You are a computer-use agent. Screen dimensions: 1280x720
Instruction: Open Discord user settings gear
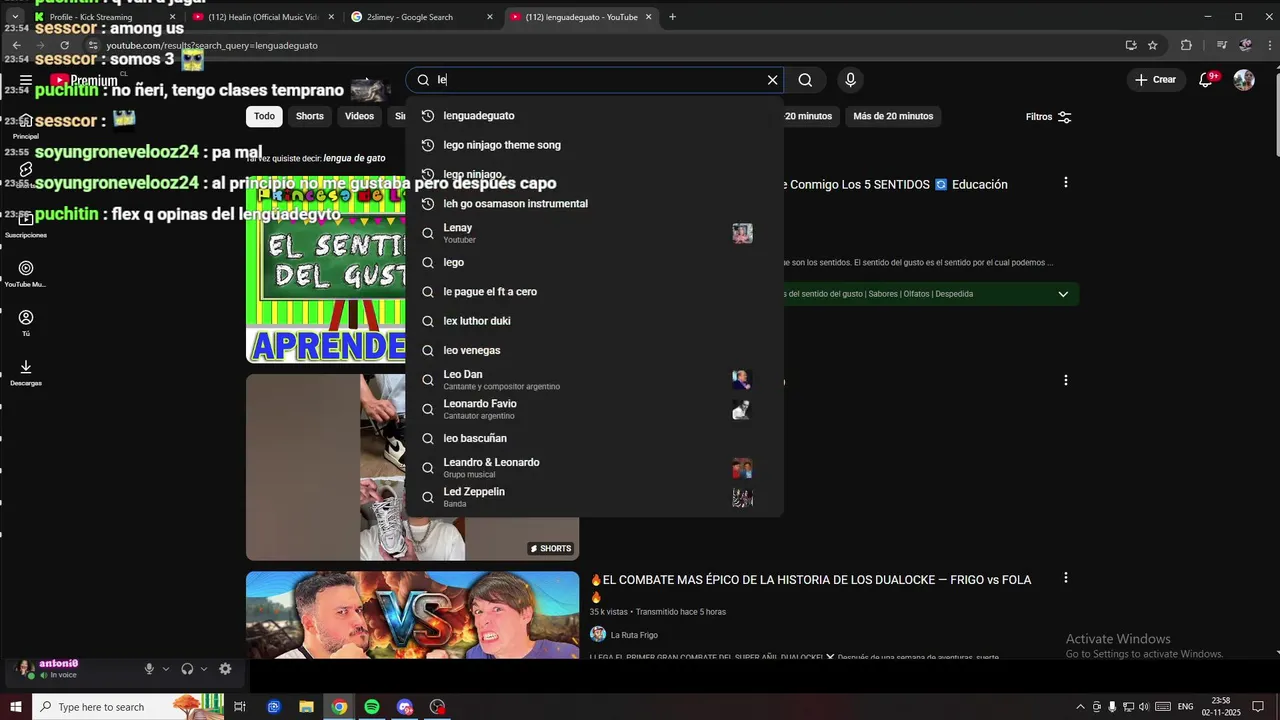click(225, 669)
